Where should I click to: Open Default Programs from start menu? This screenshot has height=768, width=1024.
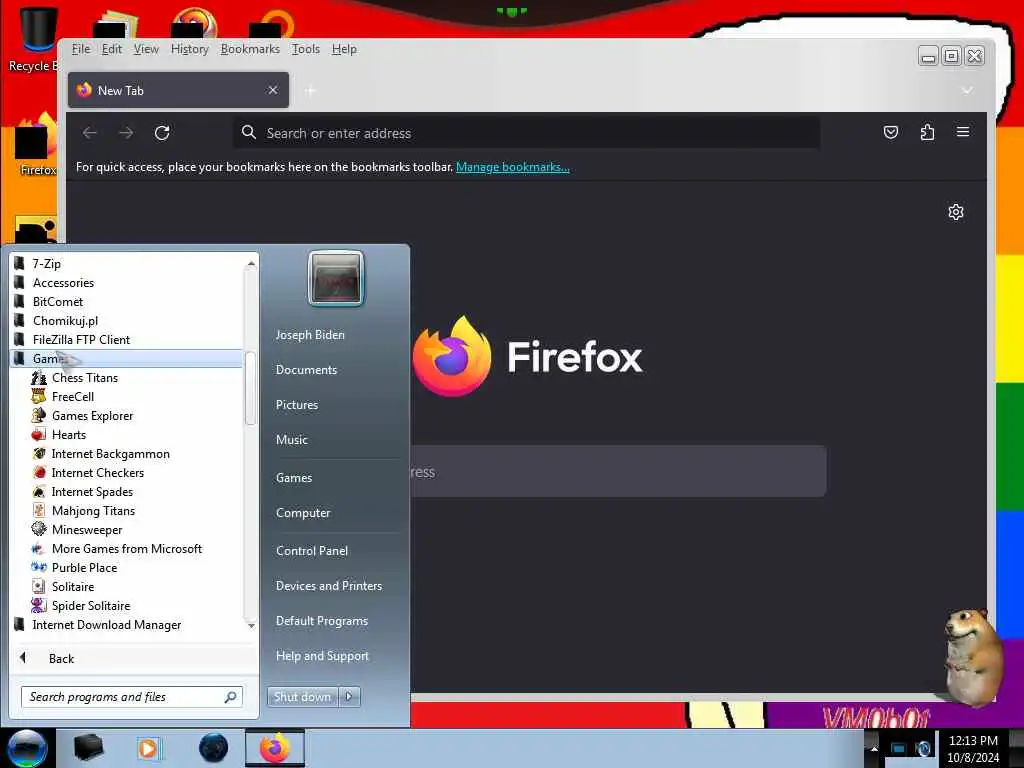pos(321,620)
